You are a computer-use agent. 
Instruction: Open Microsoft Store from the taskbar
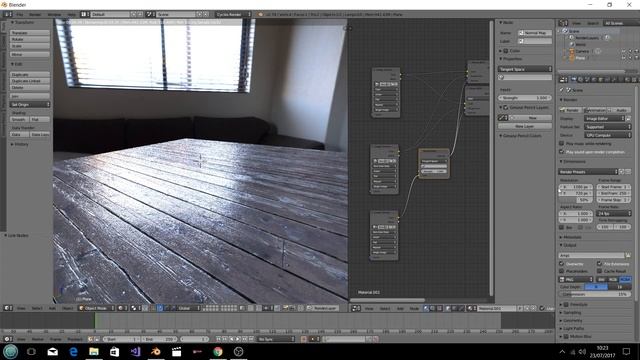tap(114, 351)
